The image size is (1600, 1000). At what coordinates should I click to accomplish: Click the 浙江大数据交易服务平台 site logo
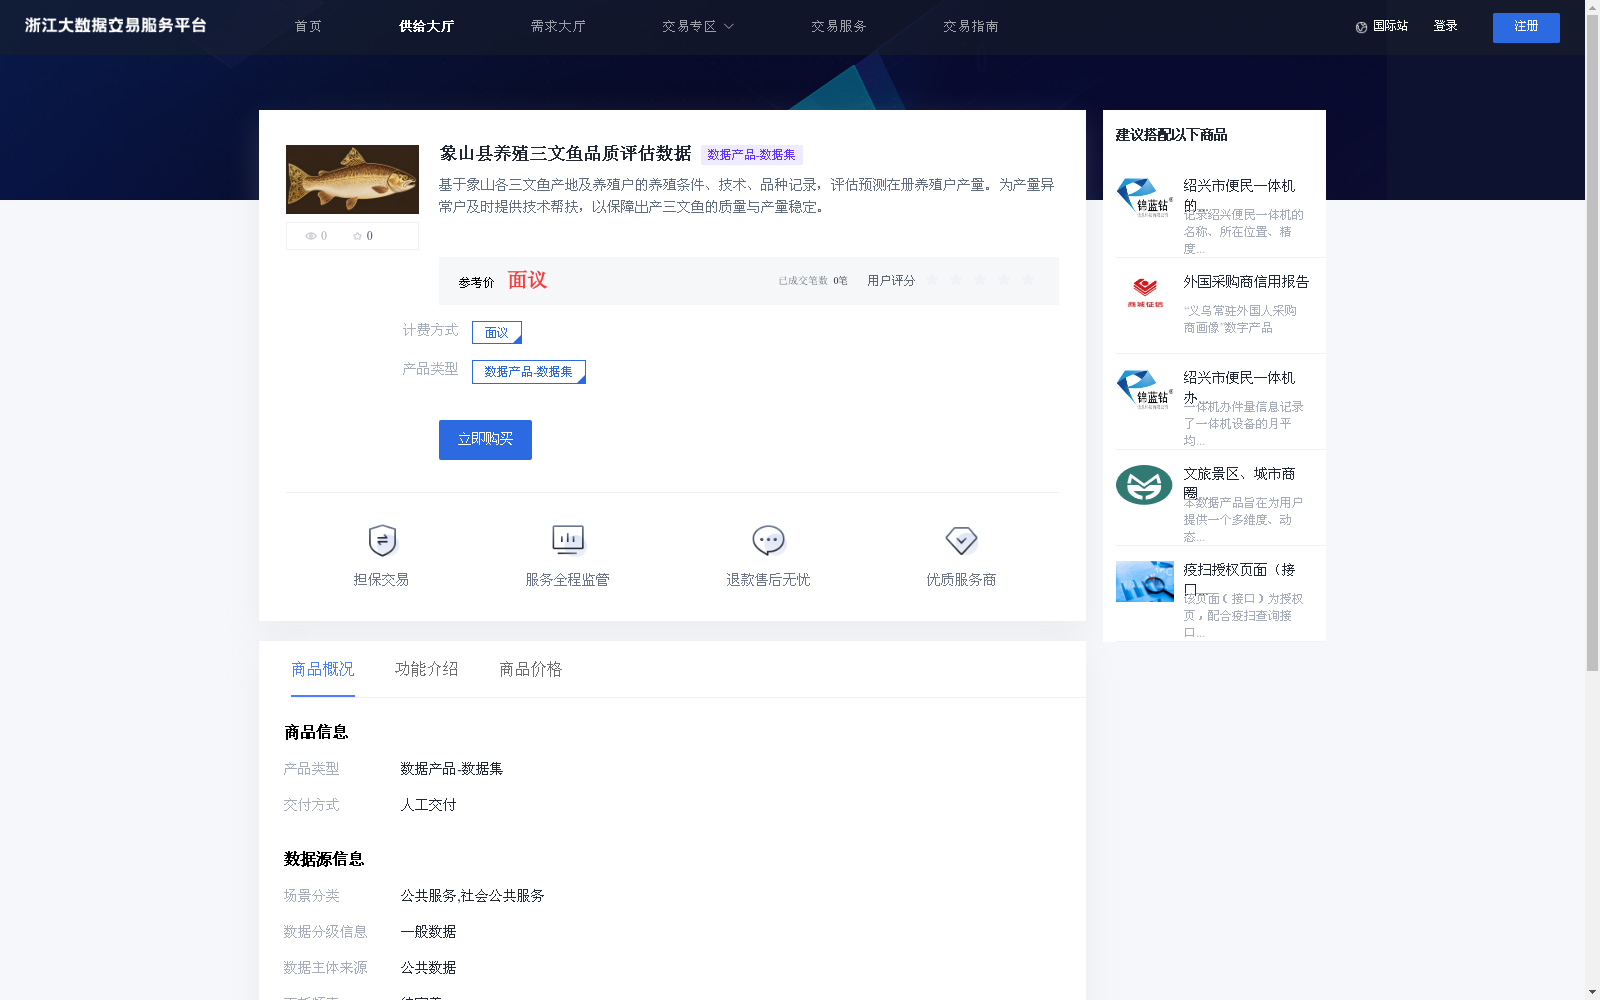tap(116, 25)
